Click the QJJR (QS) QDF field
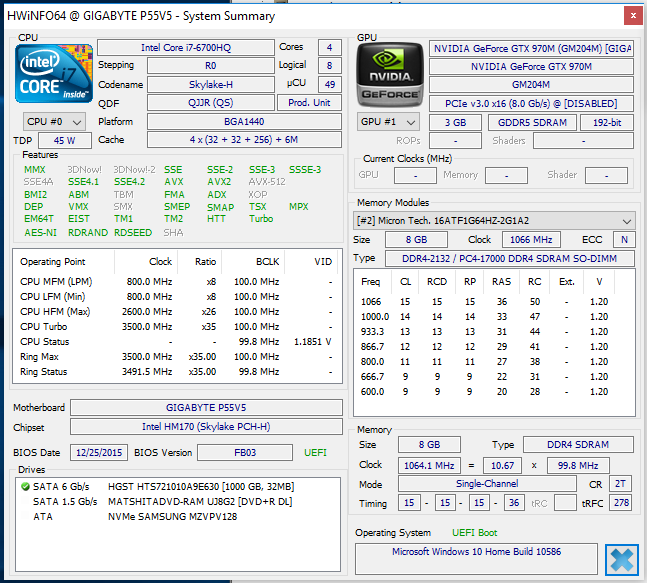The image size is (647, 583). coord(211,103)
